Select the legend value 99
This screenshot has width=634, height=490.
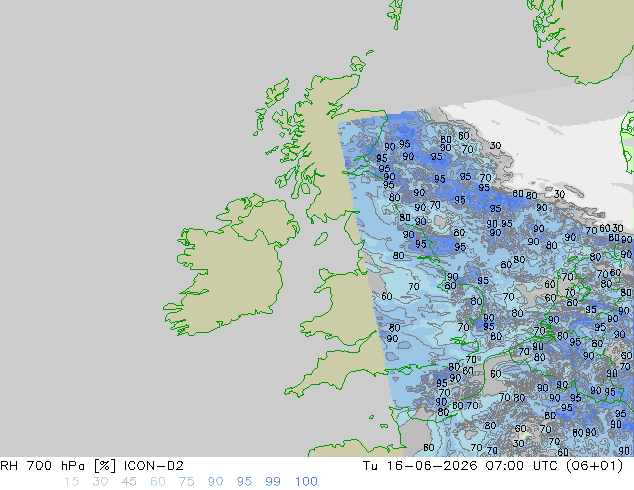[x=273, y=482]
